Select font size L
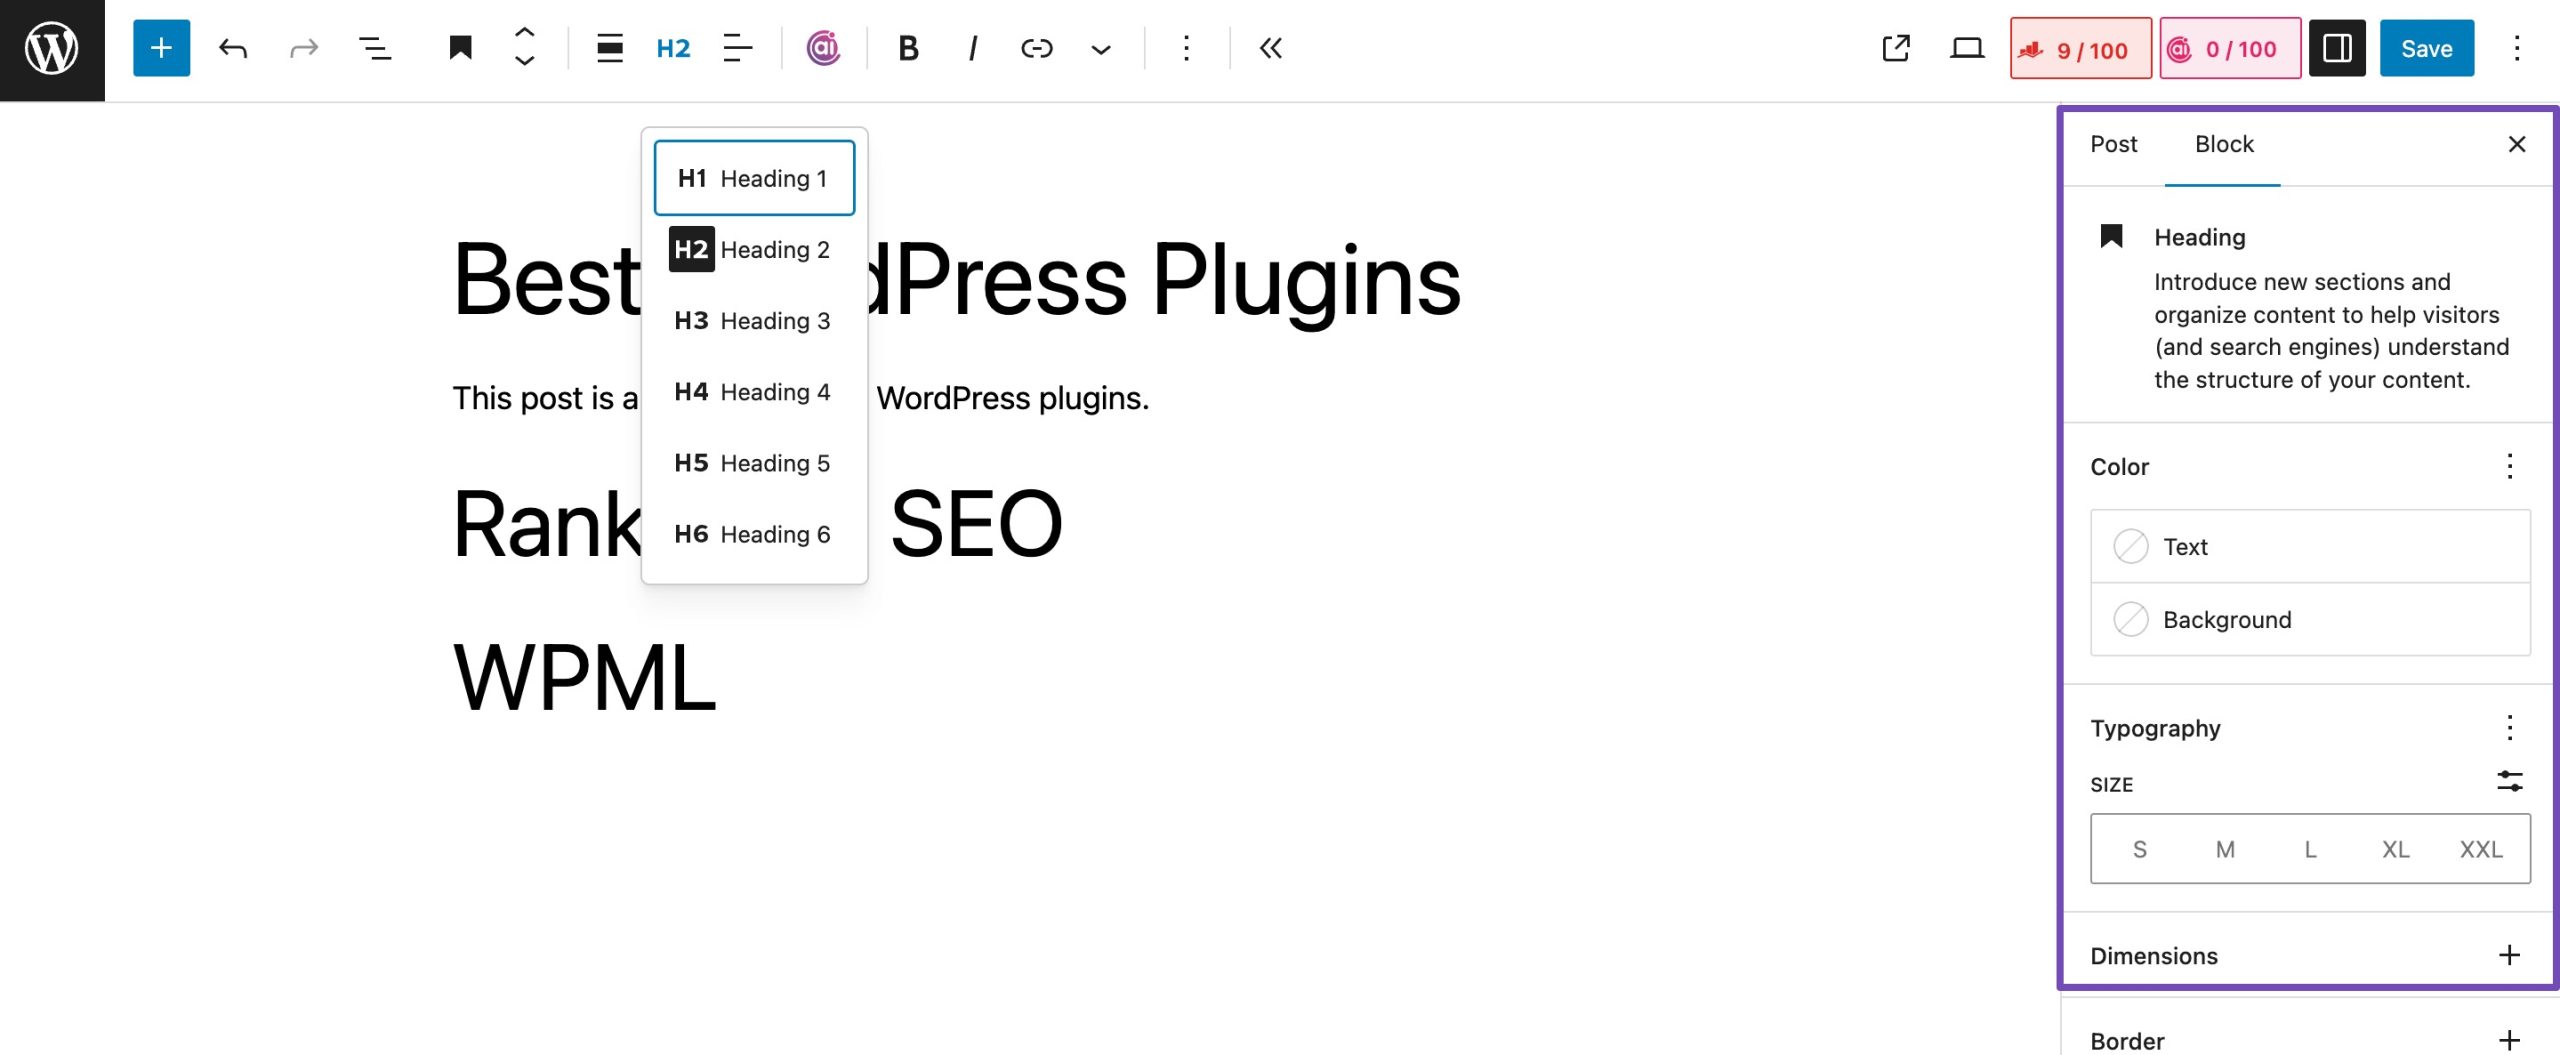Screen dimensions: 2560x1055 pos(2310,849)
